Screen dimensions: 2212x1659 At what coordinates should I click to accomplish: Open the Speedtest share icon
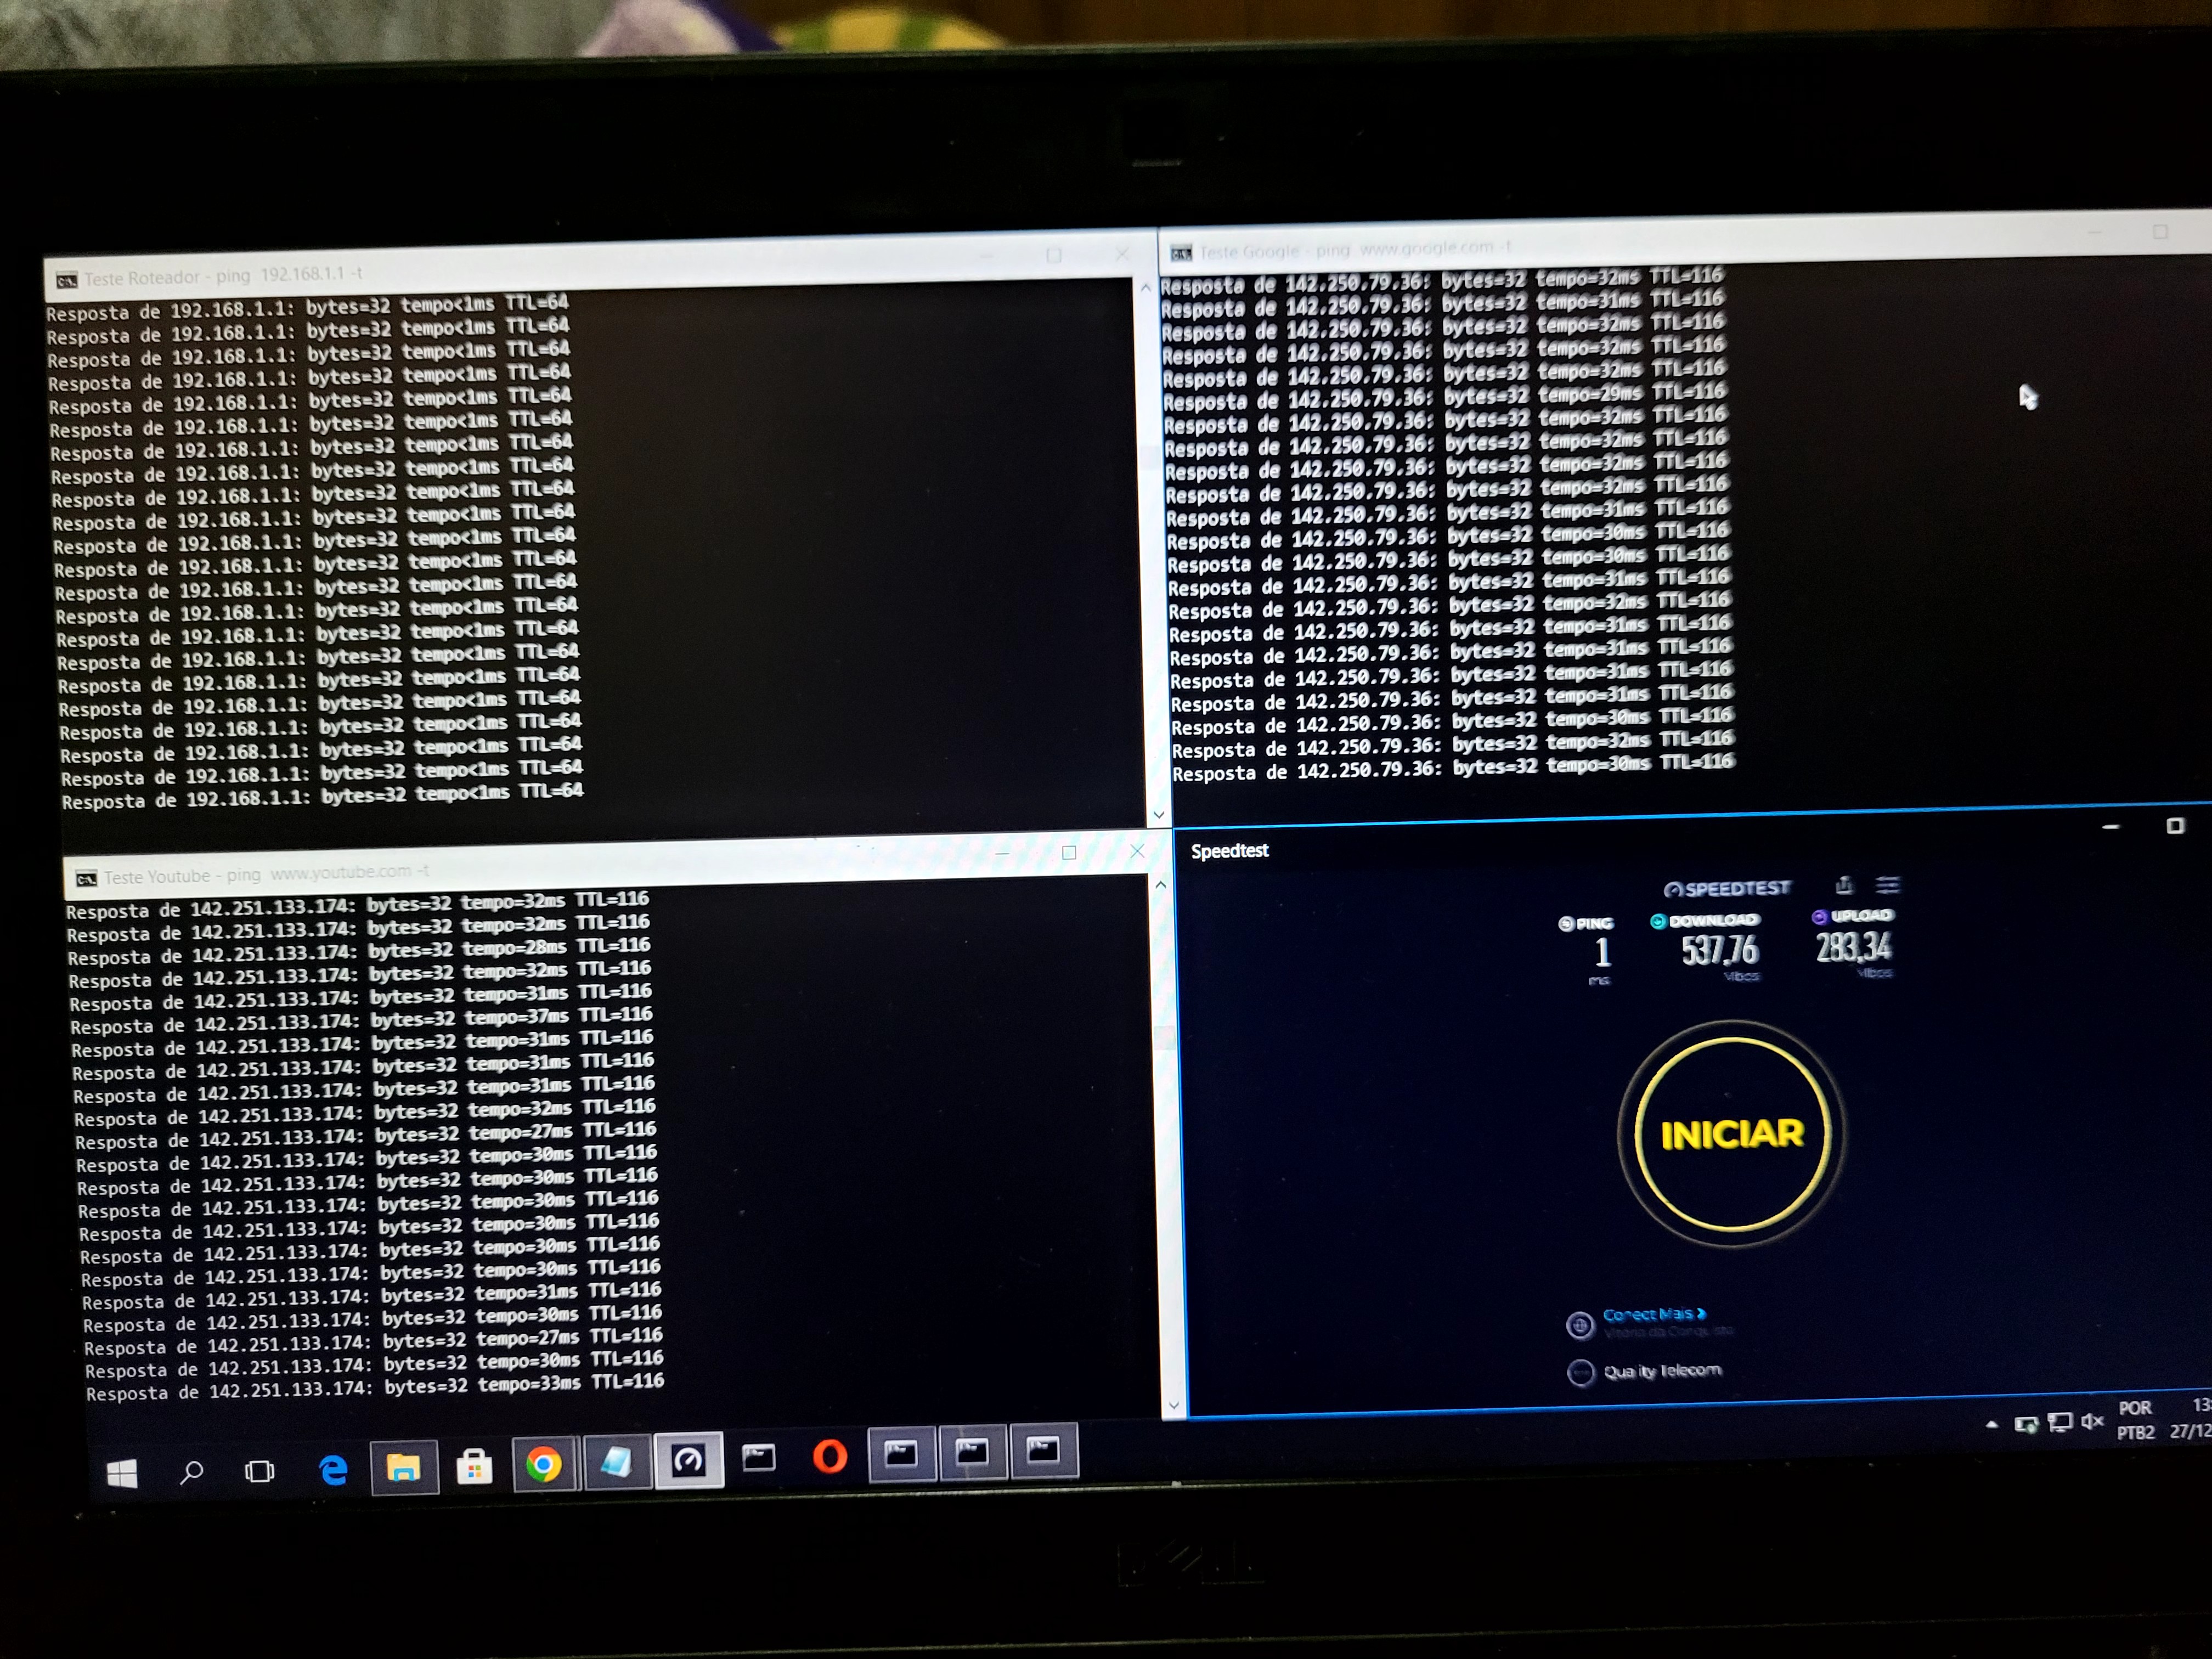(x=1844, y=885)
